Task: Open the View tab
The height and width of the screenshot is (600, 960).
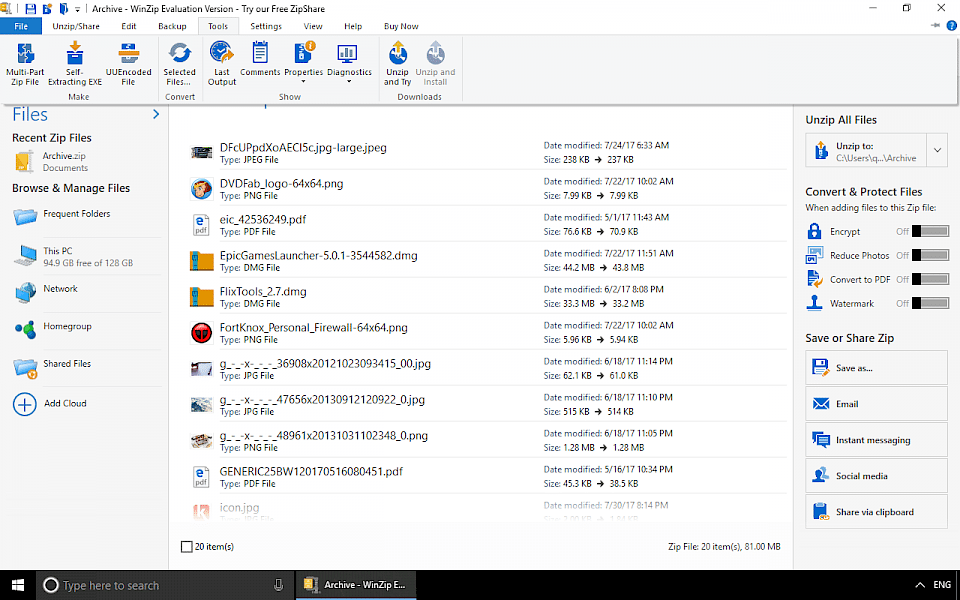Action: point(313,26)
